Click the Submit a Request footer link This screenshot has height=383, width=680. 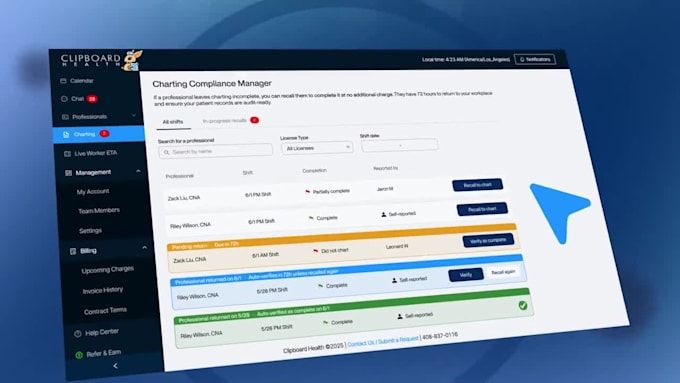tap(398, 340)
